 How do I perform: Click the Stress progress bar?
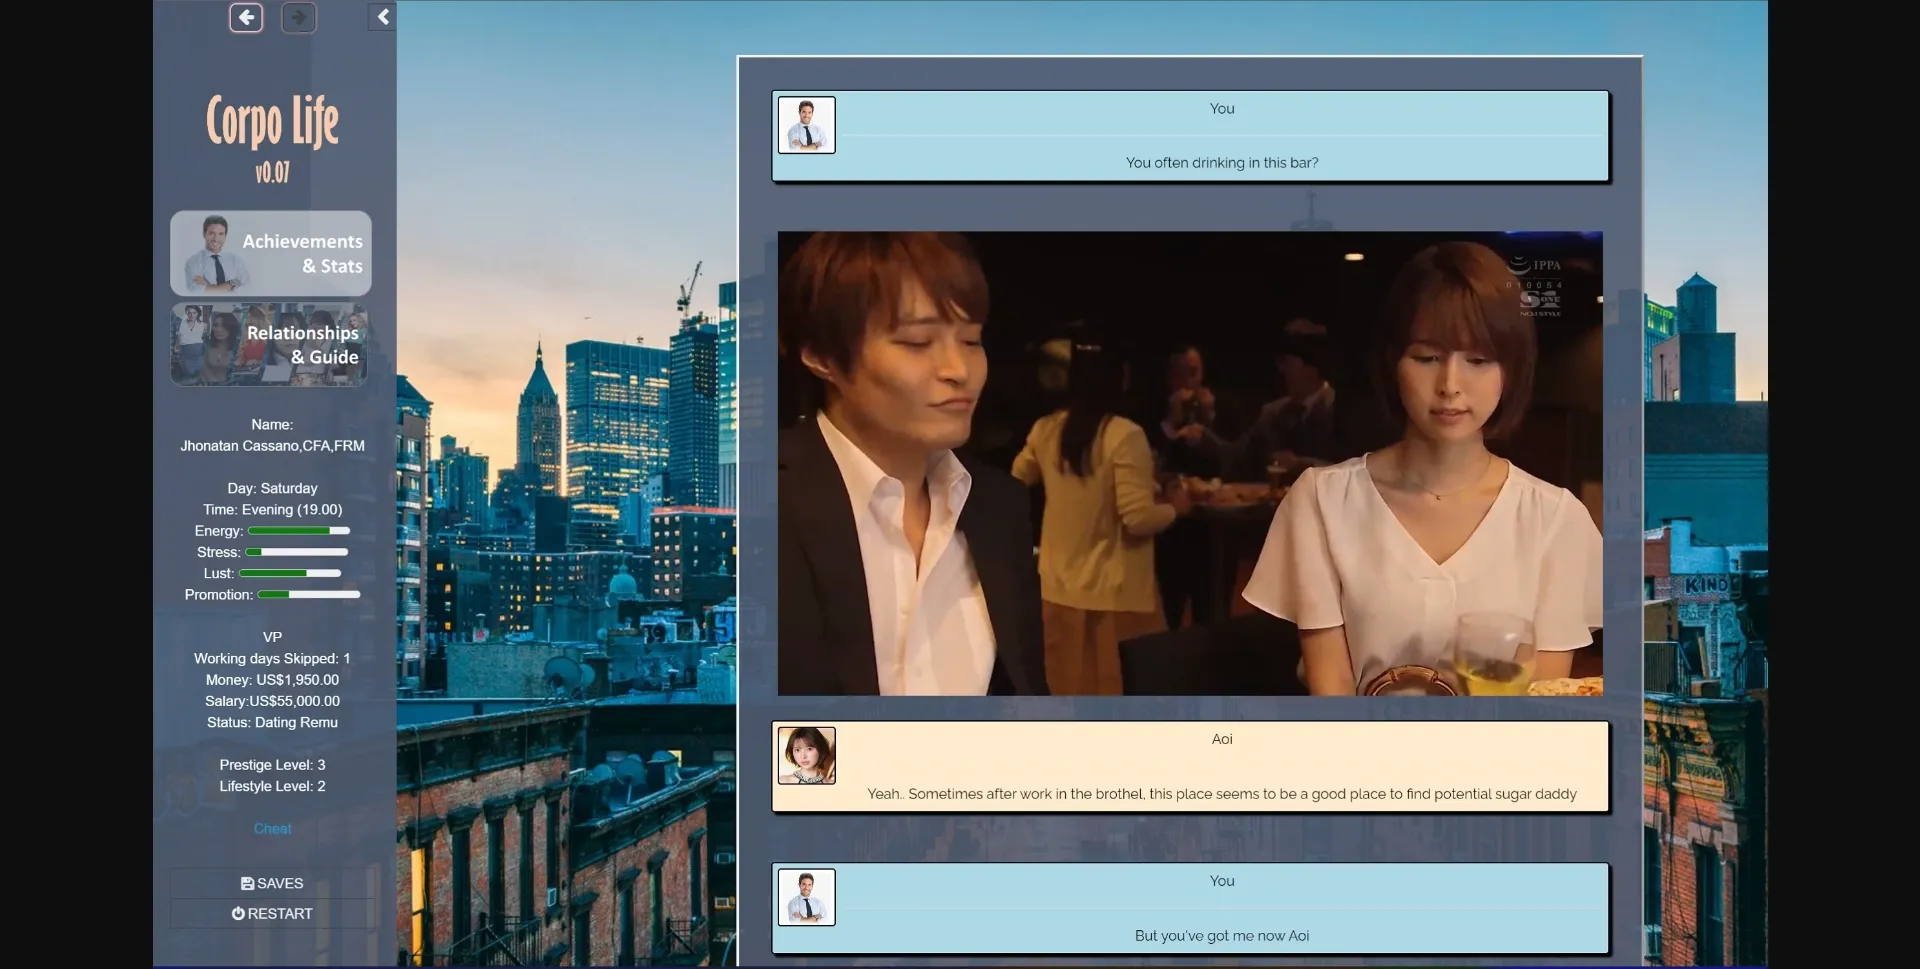pyautogui.click(x=297, y=552)
